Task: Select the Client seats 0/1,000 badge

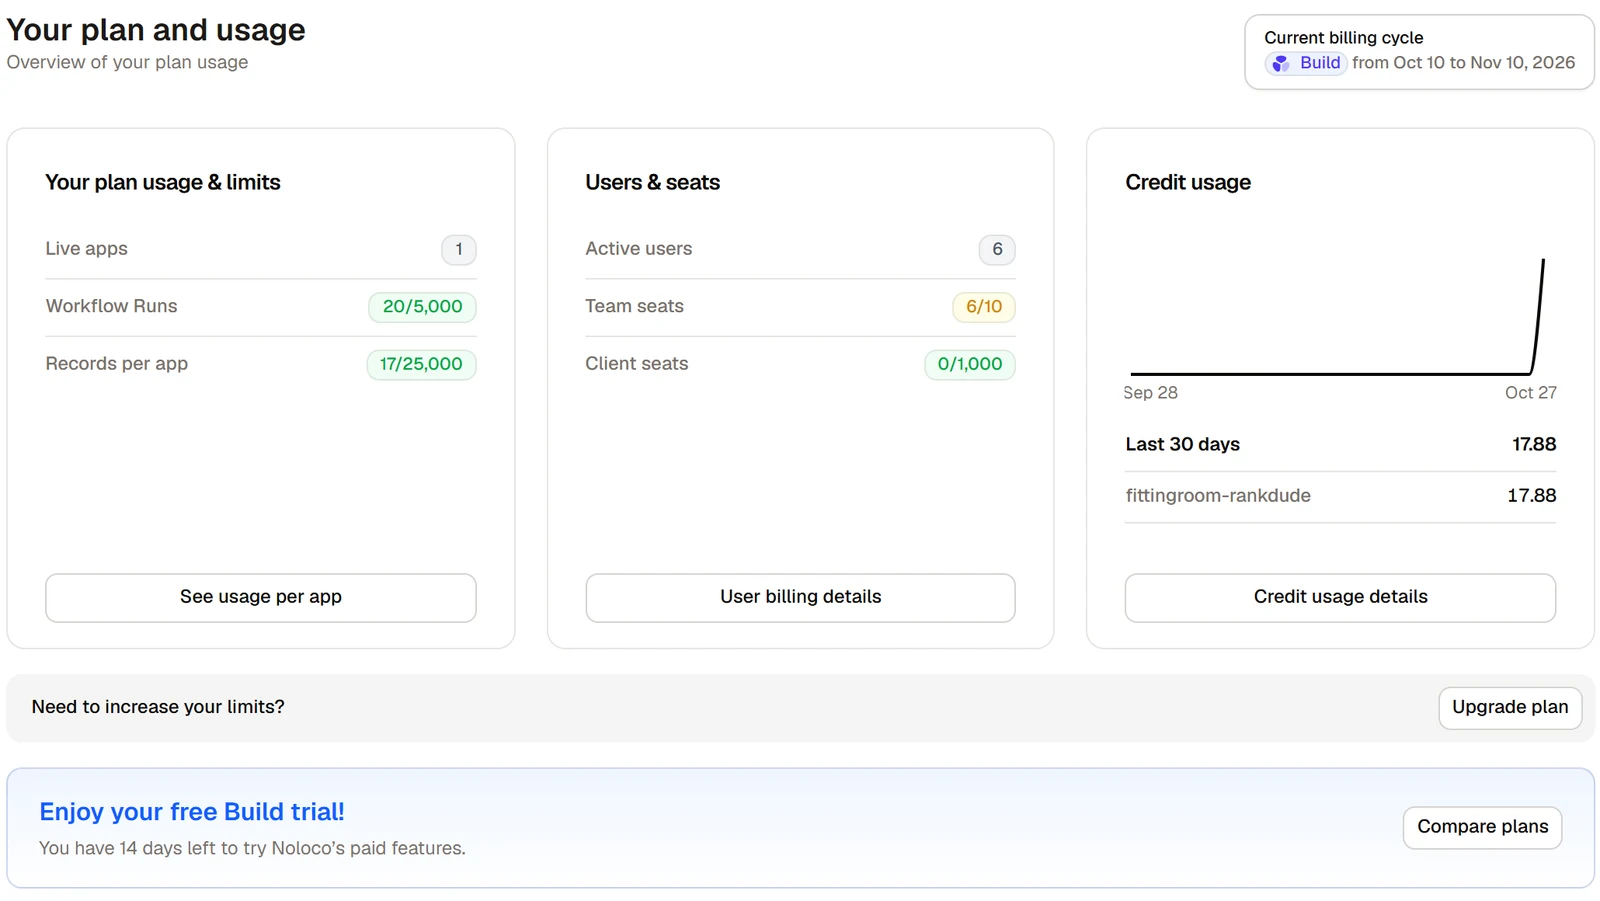Action: (970, 365)
